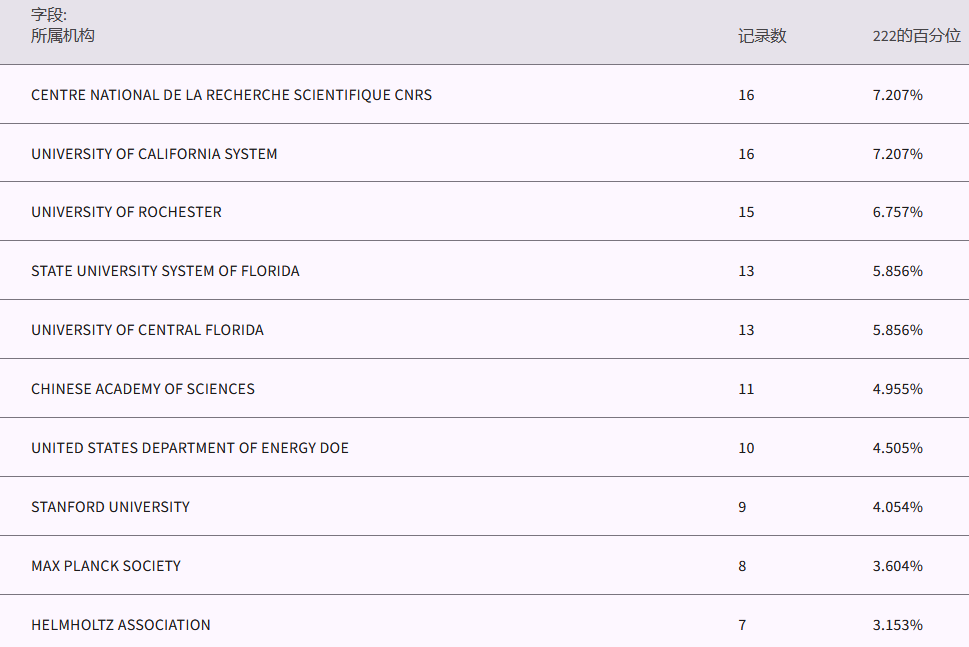Image resolution: width=969 pixels, height=647 pixels.
Task: Click the 6.757% percentage value
Action: 897,212
